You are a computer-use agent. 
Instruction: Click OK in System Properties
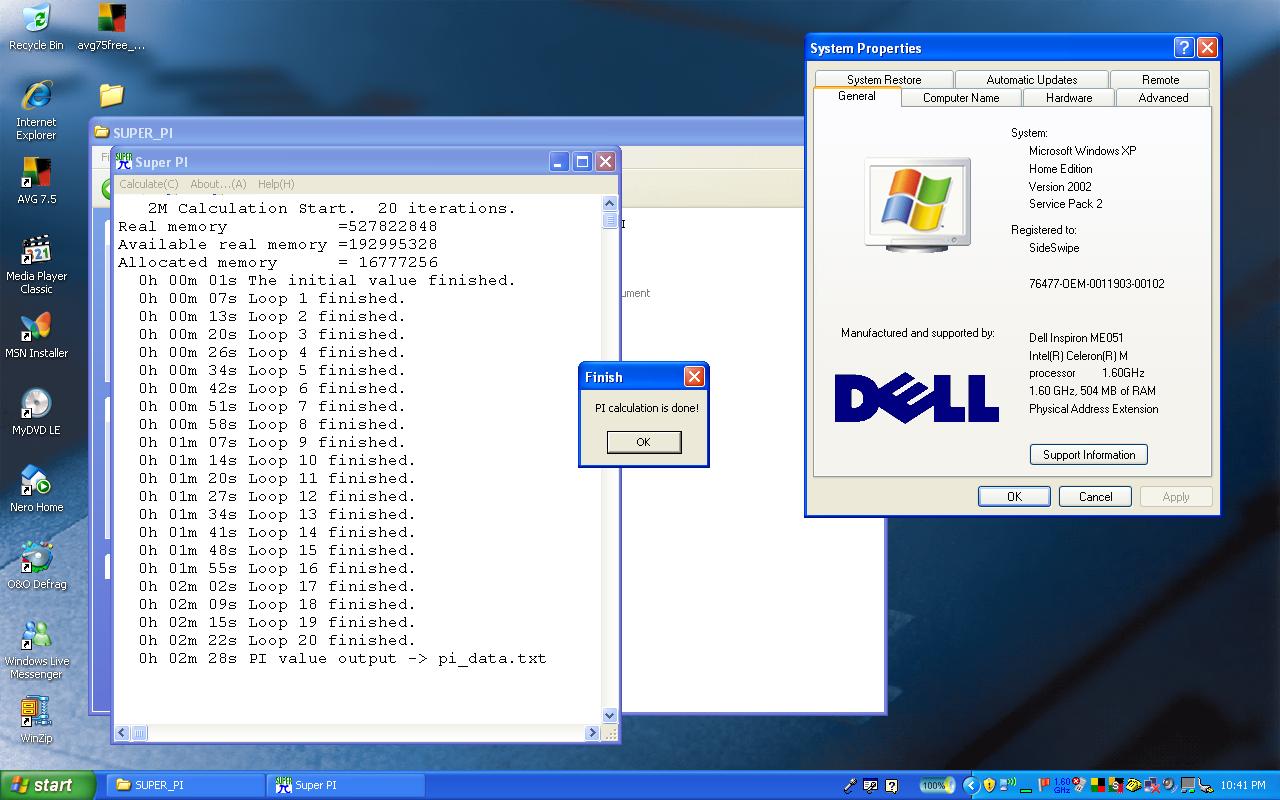[x=1014, y=496]
